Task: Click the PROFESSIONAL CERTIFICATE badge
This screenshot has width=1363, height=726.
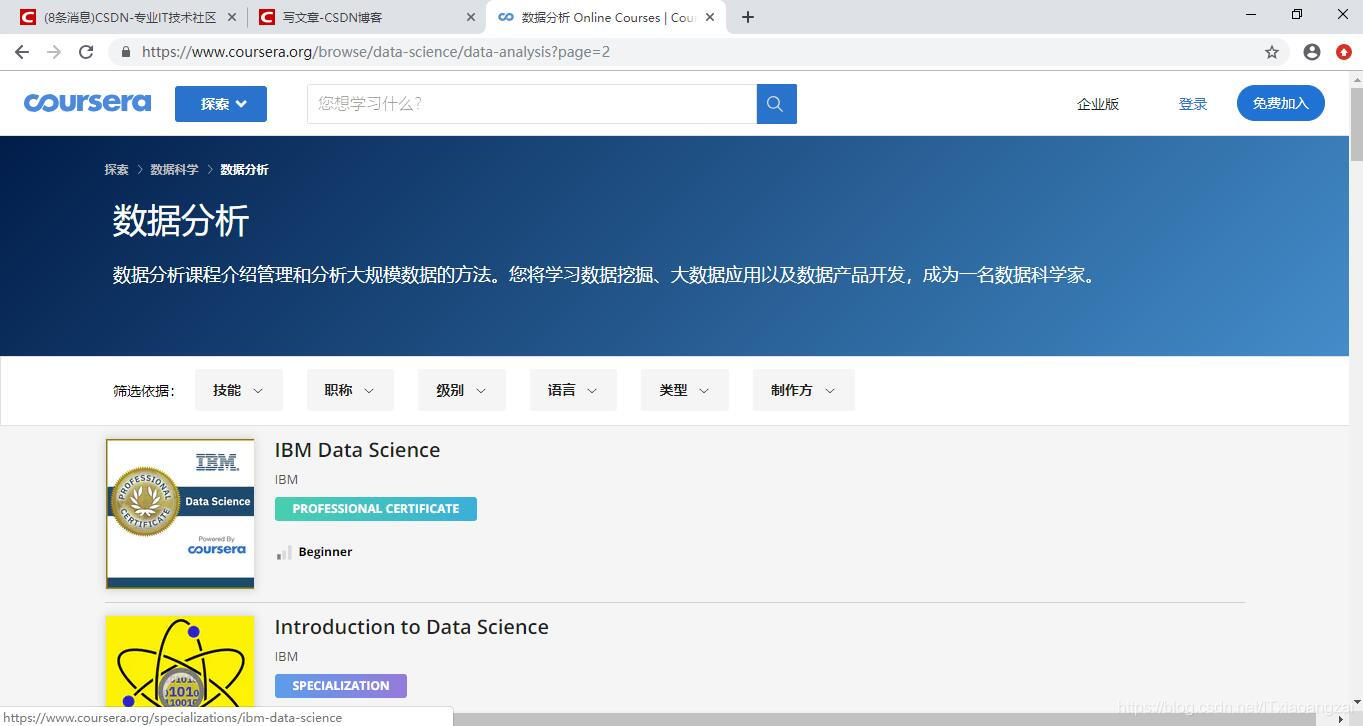Action: click(x=376, y=509)
